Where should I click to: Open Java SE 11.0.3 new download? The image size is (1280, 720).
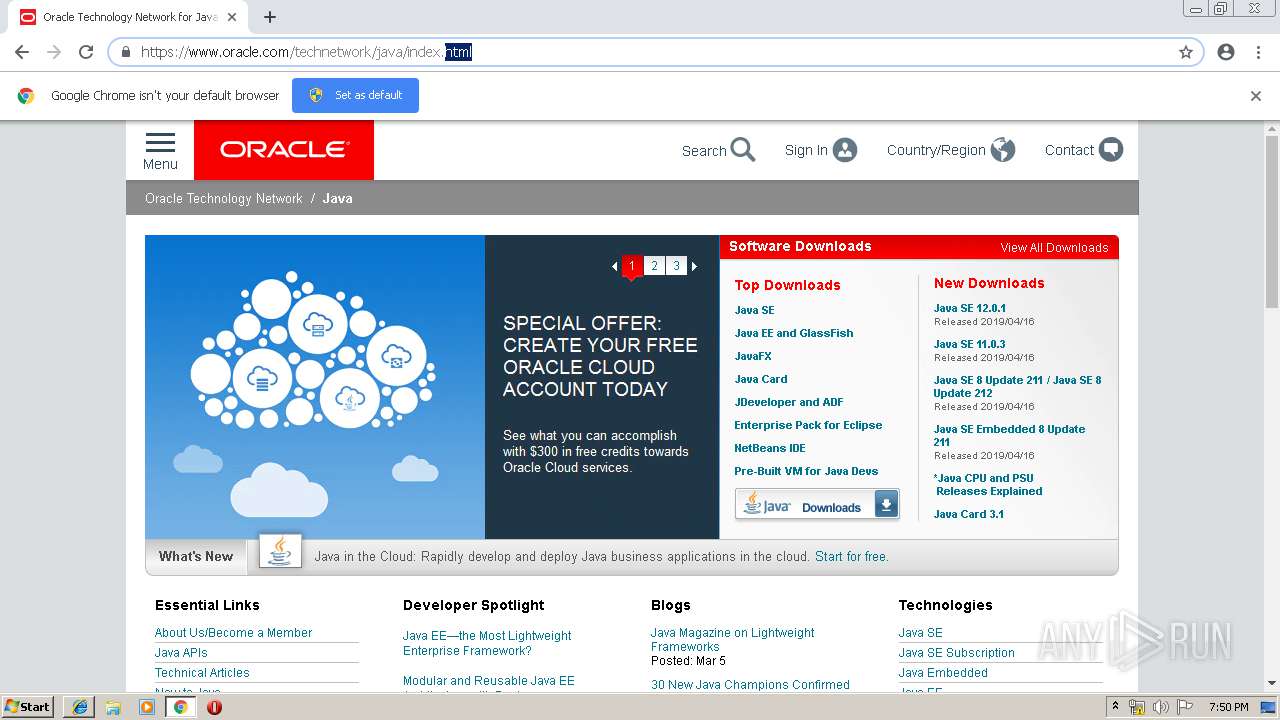point(970,344)
